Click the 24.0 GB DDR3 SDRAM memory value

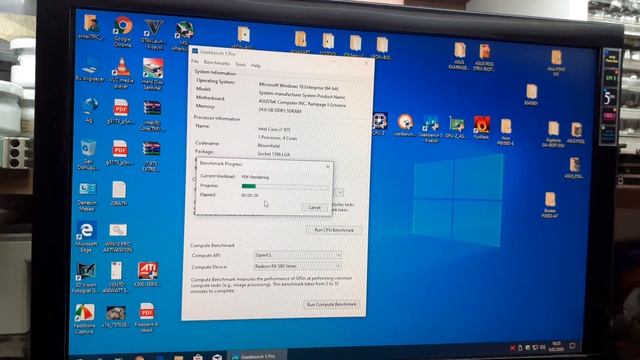click(280, 111)
